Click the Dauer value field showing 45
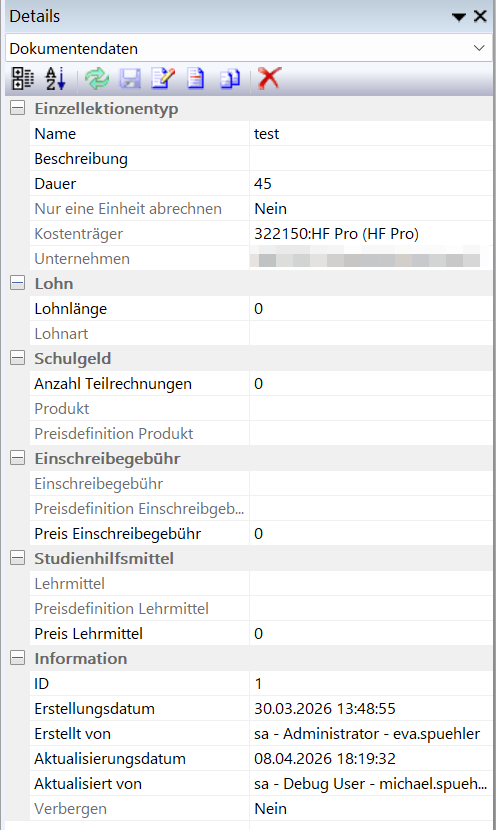The image size is (496, 830). tap(371, 183)
